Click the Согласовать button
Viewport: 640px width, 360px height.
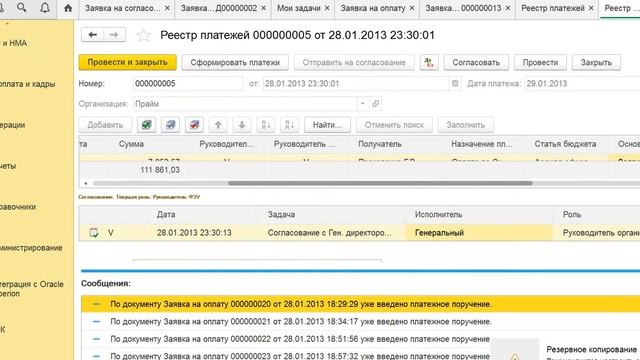[476, 62]
